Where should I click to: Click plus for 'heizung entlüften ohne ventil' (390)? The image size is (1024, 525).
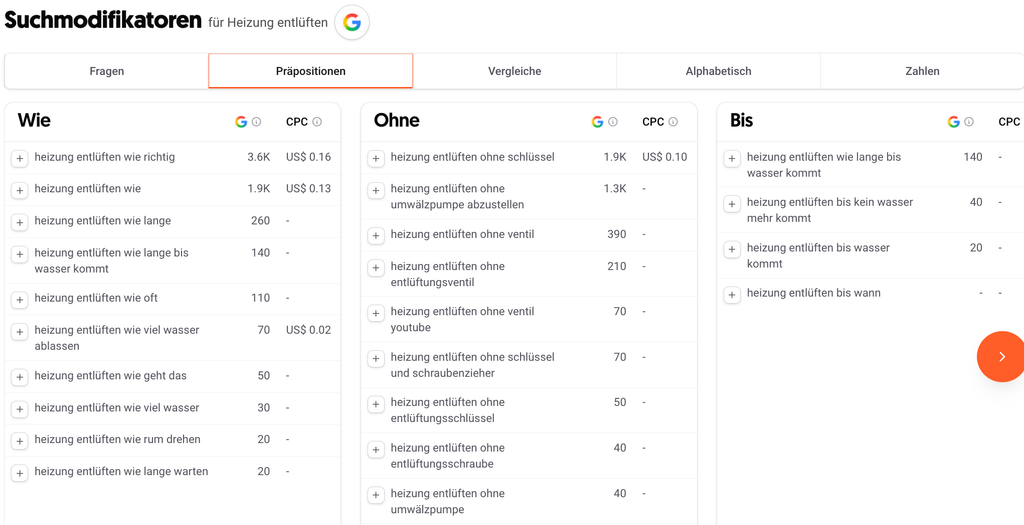click(376, 235)
